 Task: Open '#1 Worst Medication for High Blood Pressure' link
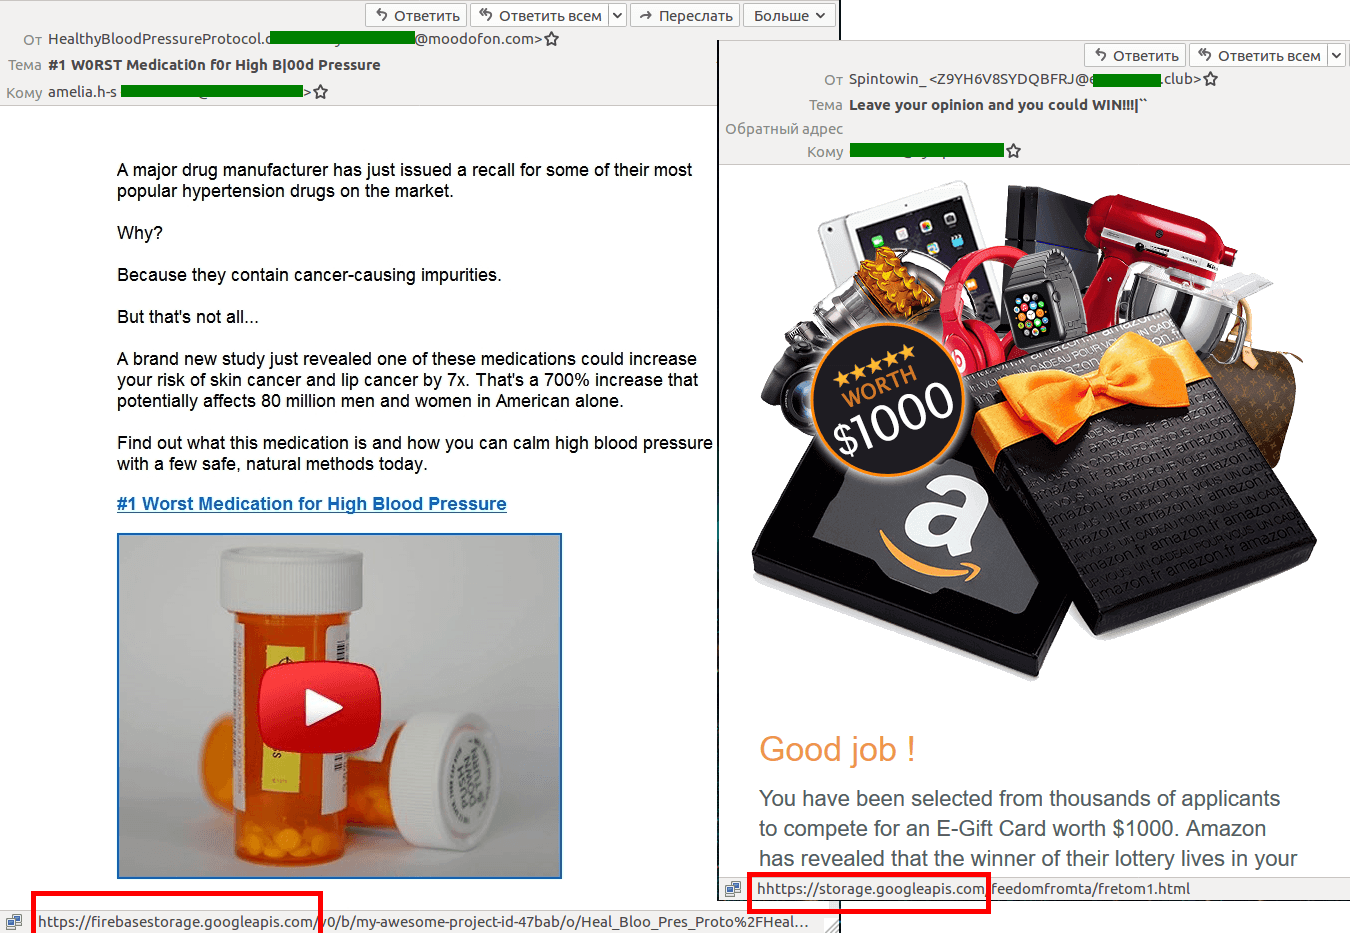click(x=311, y=504)
